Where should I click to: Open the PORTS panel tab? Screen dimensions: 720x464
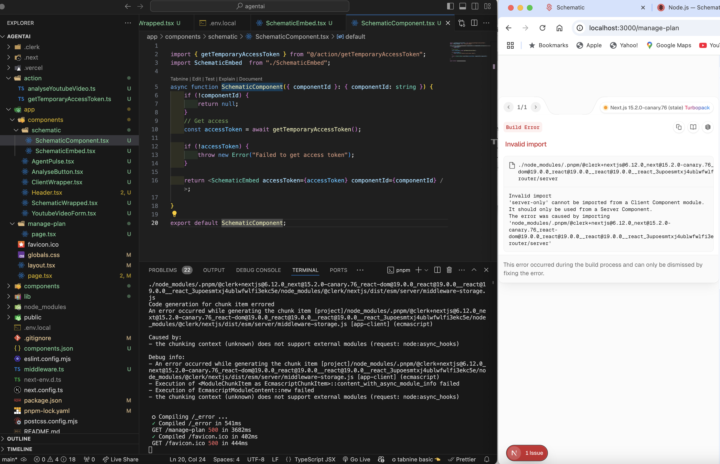338,270
